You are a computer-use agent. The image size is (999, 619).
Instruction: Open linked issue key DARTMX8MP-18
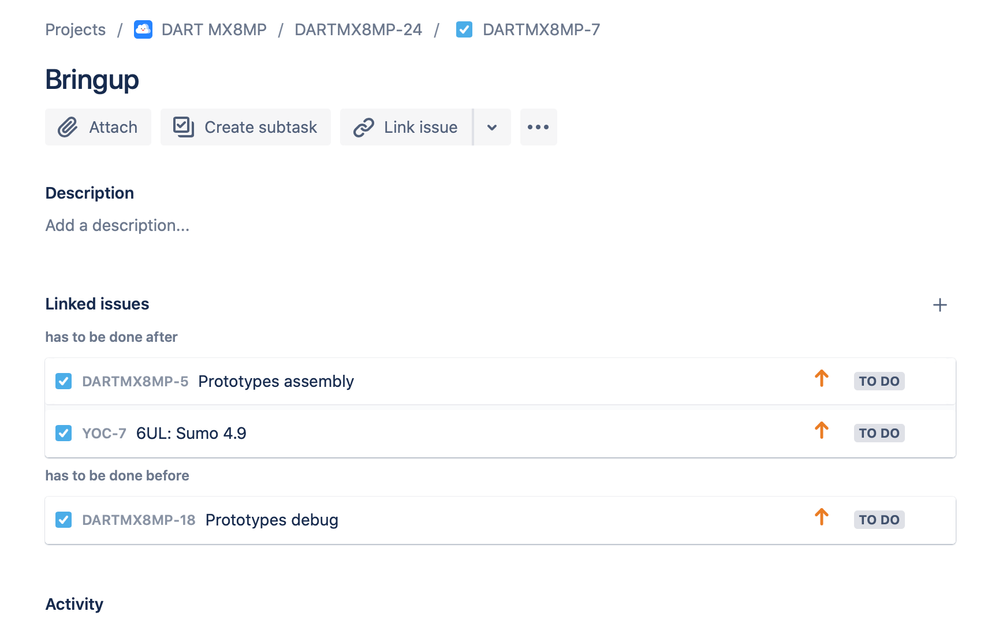point(138,520)
